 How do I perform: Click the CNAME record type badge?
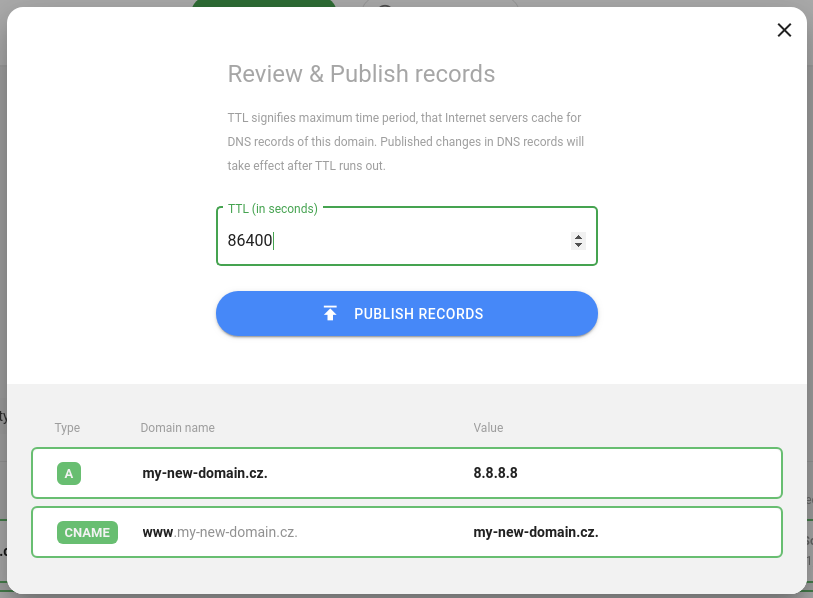point(87,533)
